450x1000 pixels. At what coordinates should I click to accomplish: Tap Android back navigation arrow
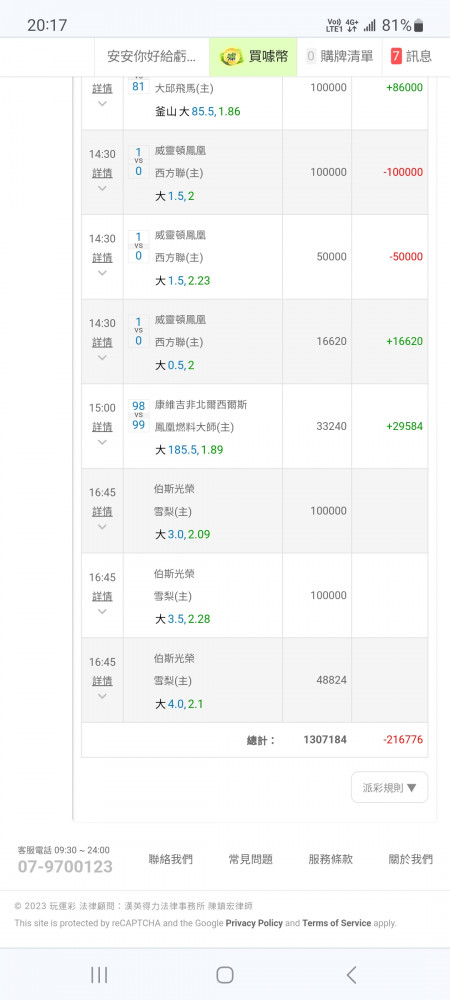pyautogui.click(x=351, y=974)
